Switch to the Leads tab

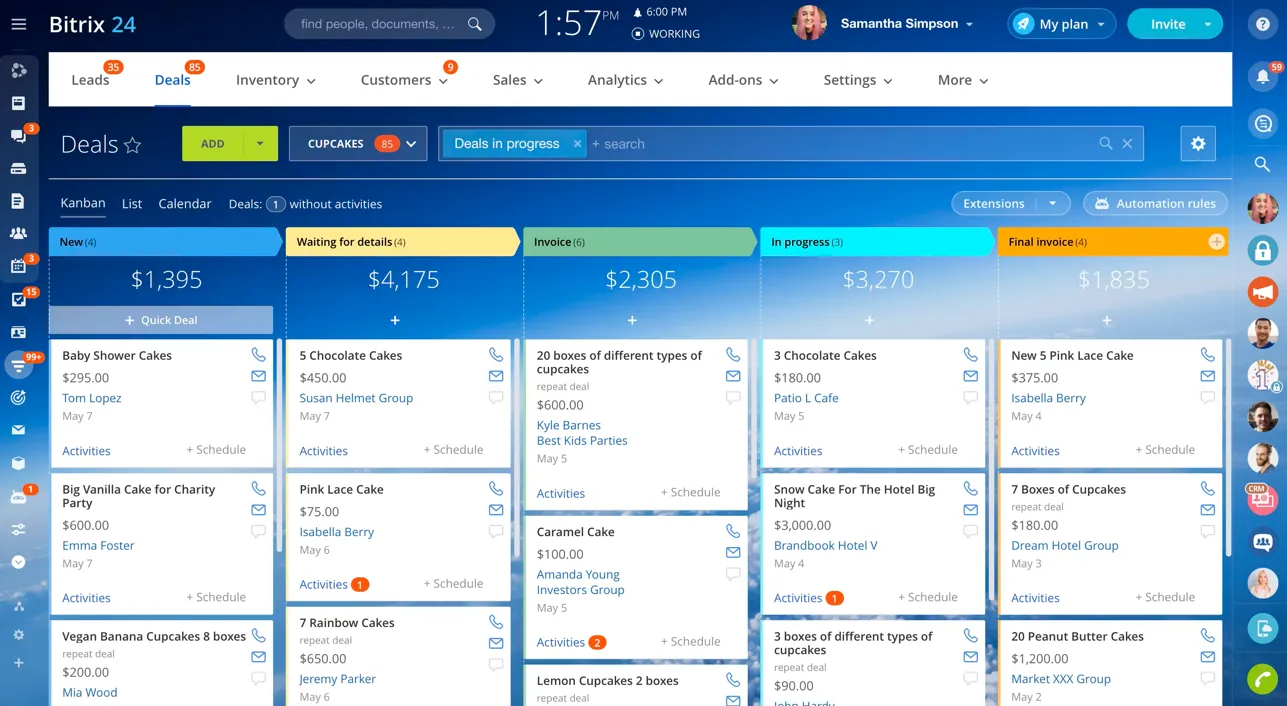pyautogui.click(x=90, y=80)
